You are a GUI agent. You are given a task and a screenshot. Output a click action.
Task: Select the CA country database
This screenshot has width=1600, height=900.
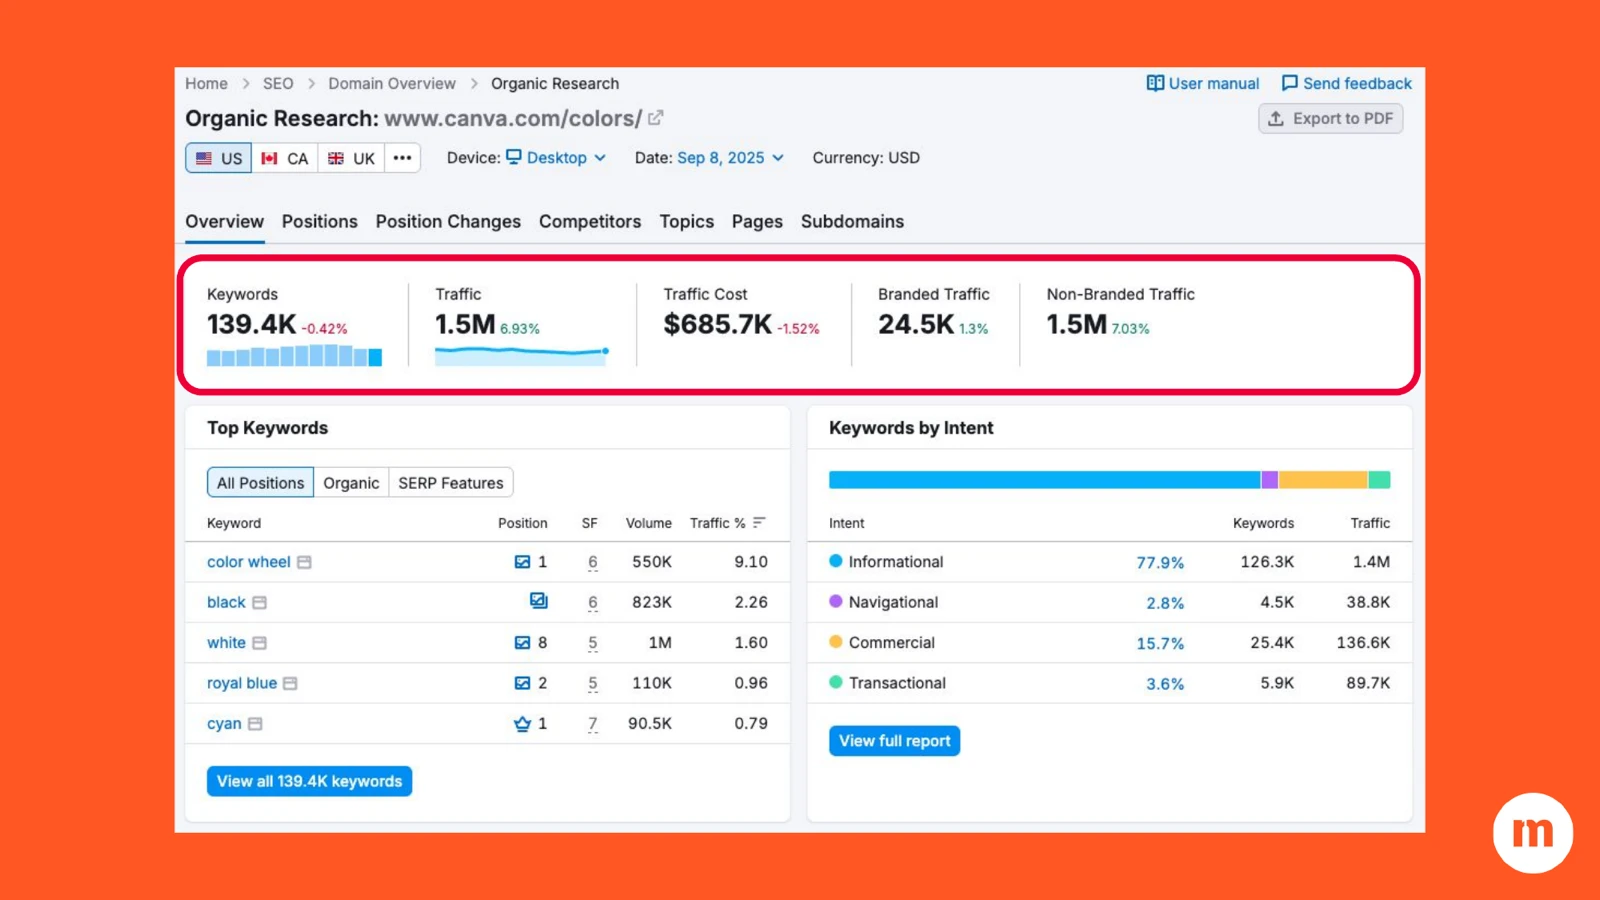(x=285, y=158)
